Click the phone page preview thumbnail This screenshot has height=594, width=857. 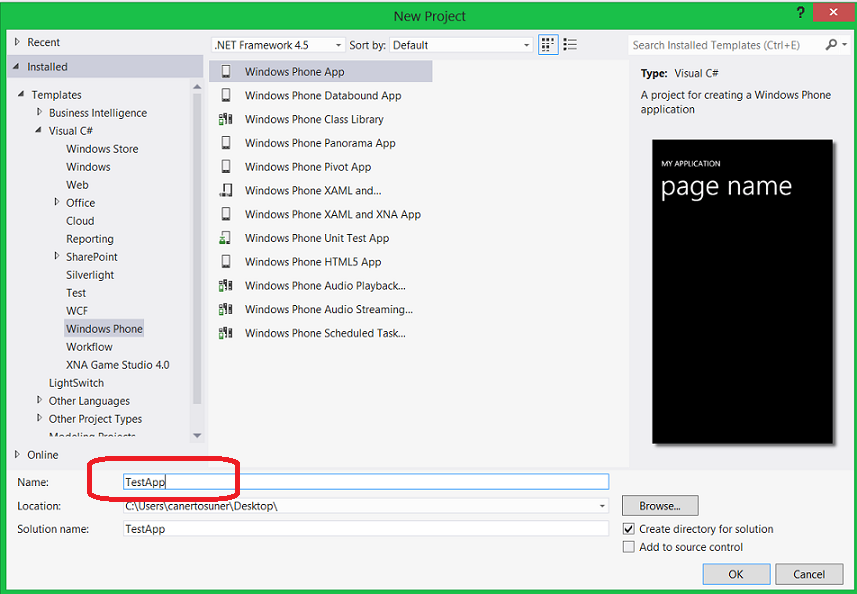[742, 291]
